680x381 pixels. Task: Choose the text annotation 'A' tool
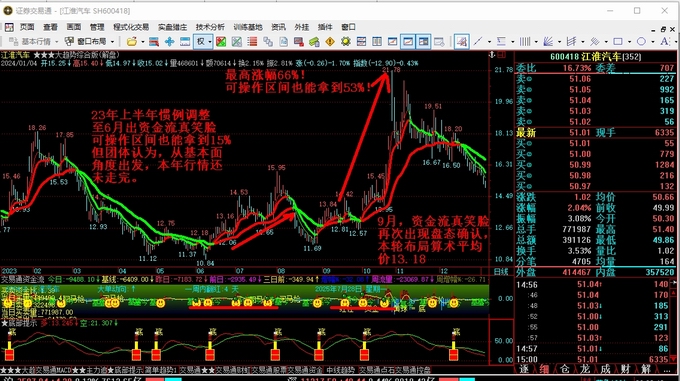pyautogui.click(x=664, y=42)
